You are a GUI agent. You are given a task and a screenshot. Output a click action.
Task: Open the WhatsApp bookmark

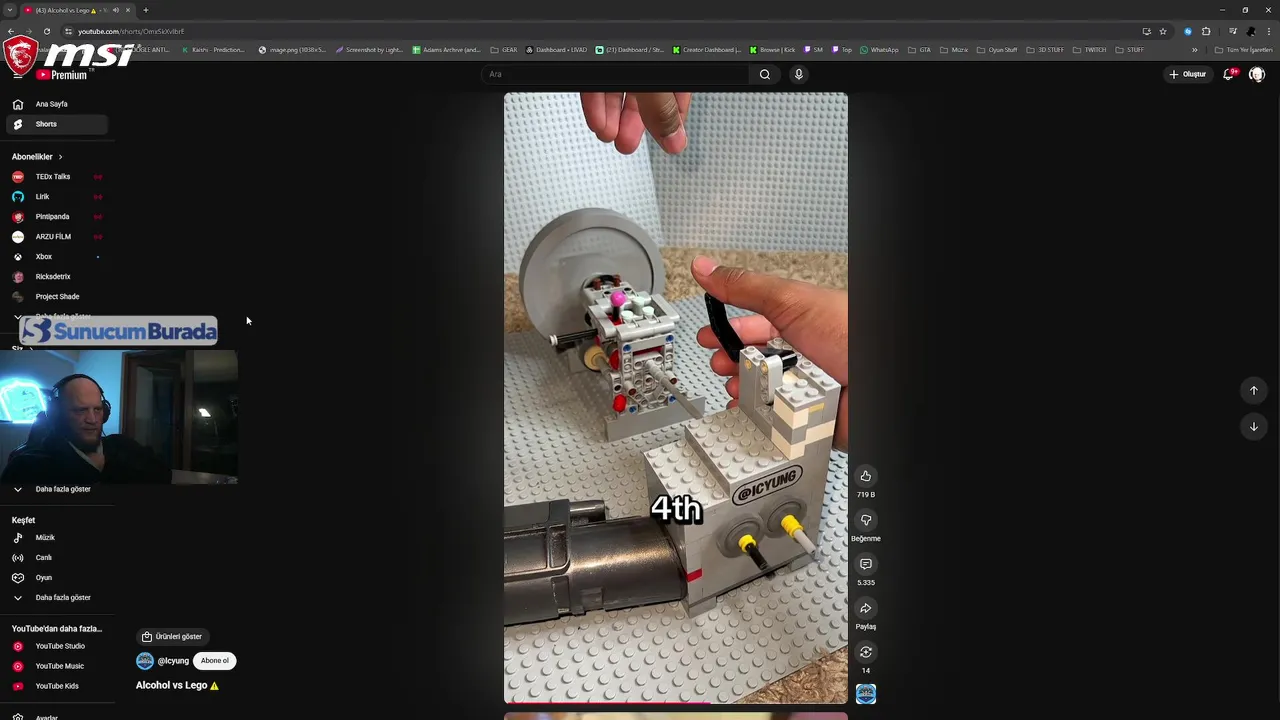pyautogui.click(x=879, y=50)
